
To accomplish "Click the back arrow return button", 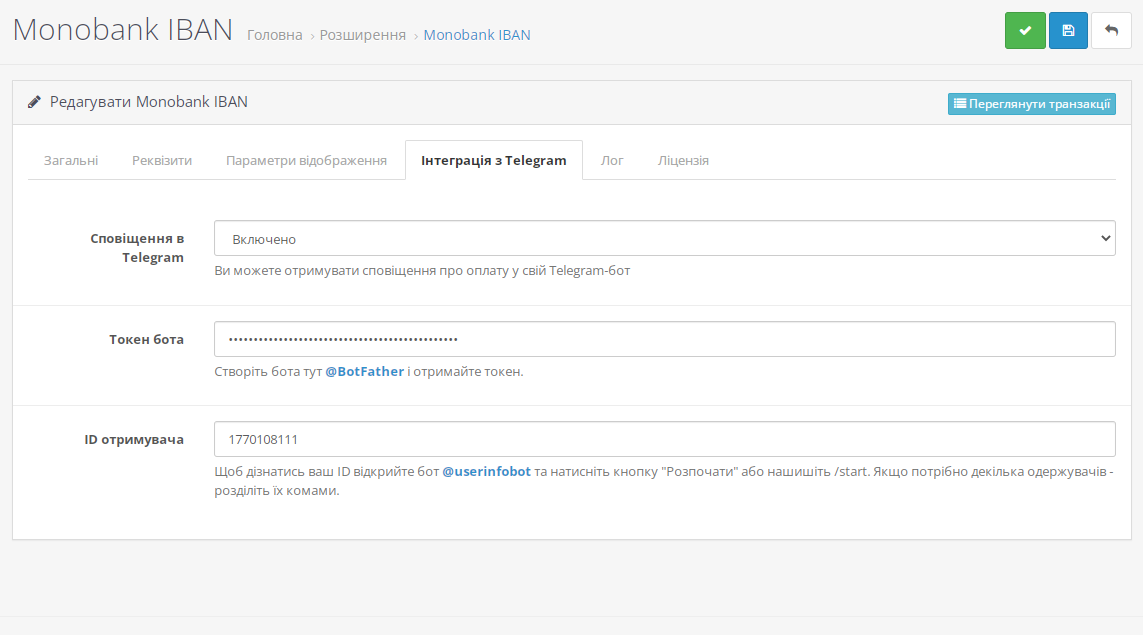I will click(x=1111, y=31).
